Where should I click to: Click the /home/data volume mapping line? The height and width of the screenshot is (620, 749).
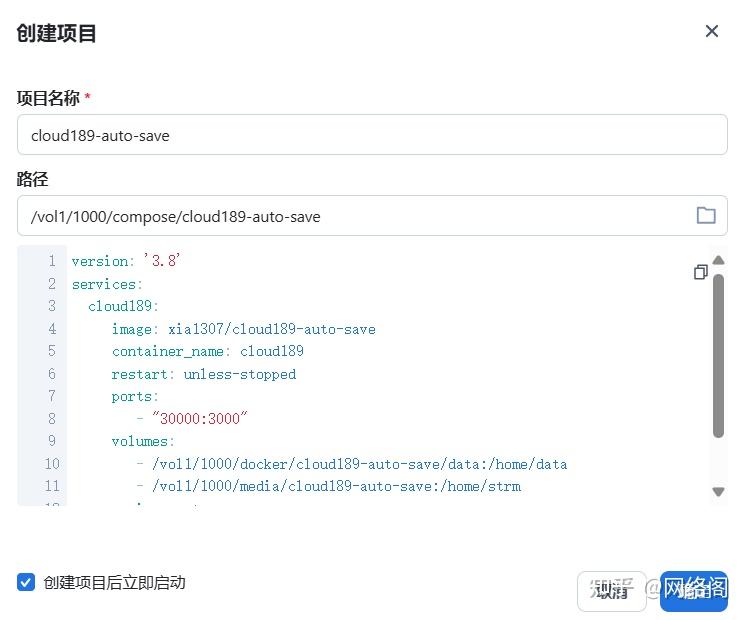pyautogui.click(x=351, y=463)
